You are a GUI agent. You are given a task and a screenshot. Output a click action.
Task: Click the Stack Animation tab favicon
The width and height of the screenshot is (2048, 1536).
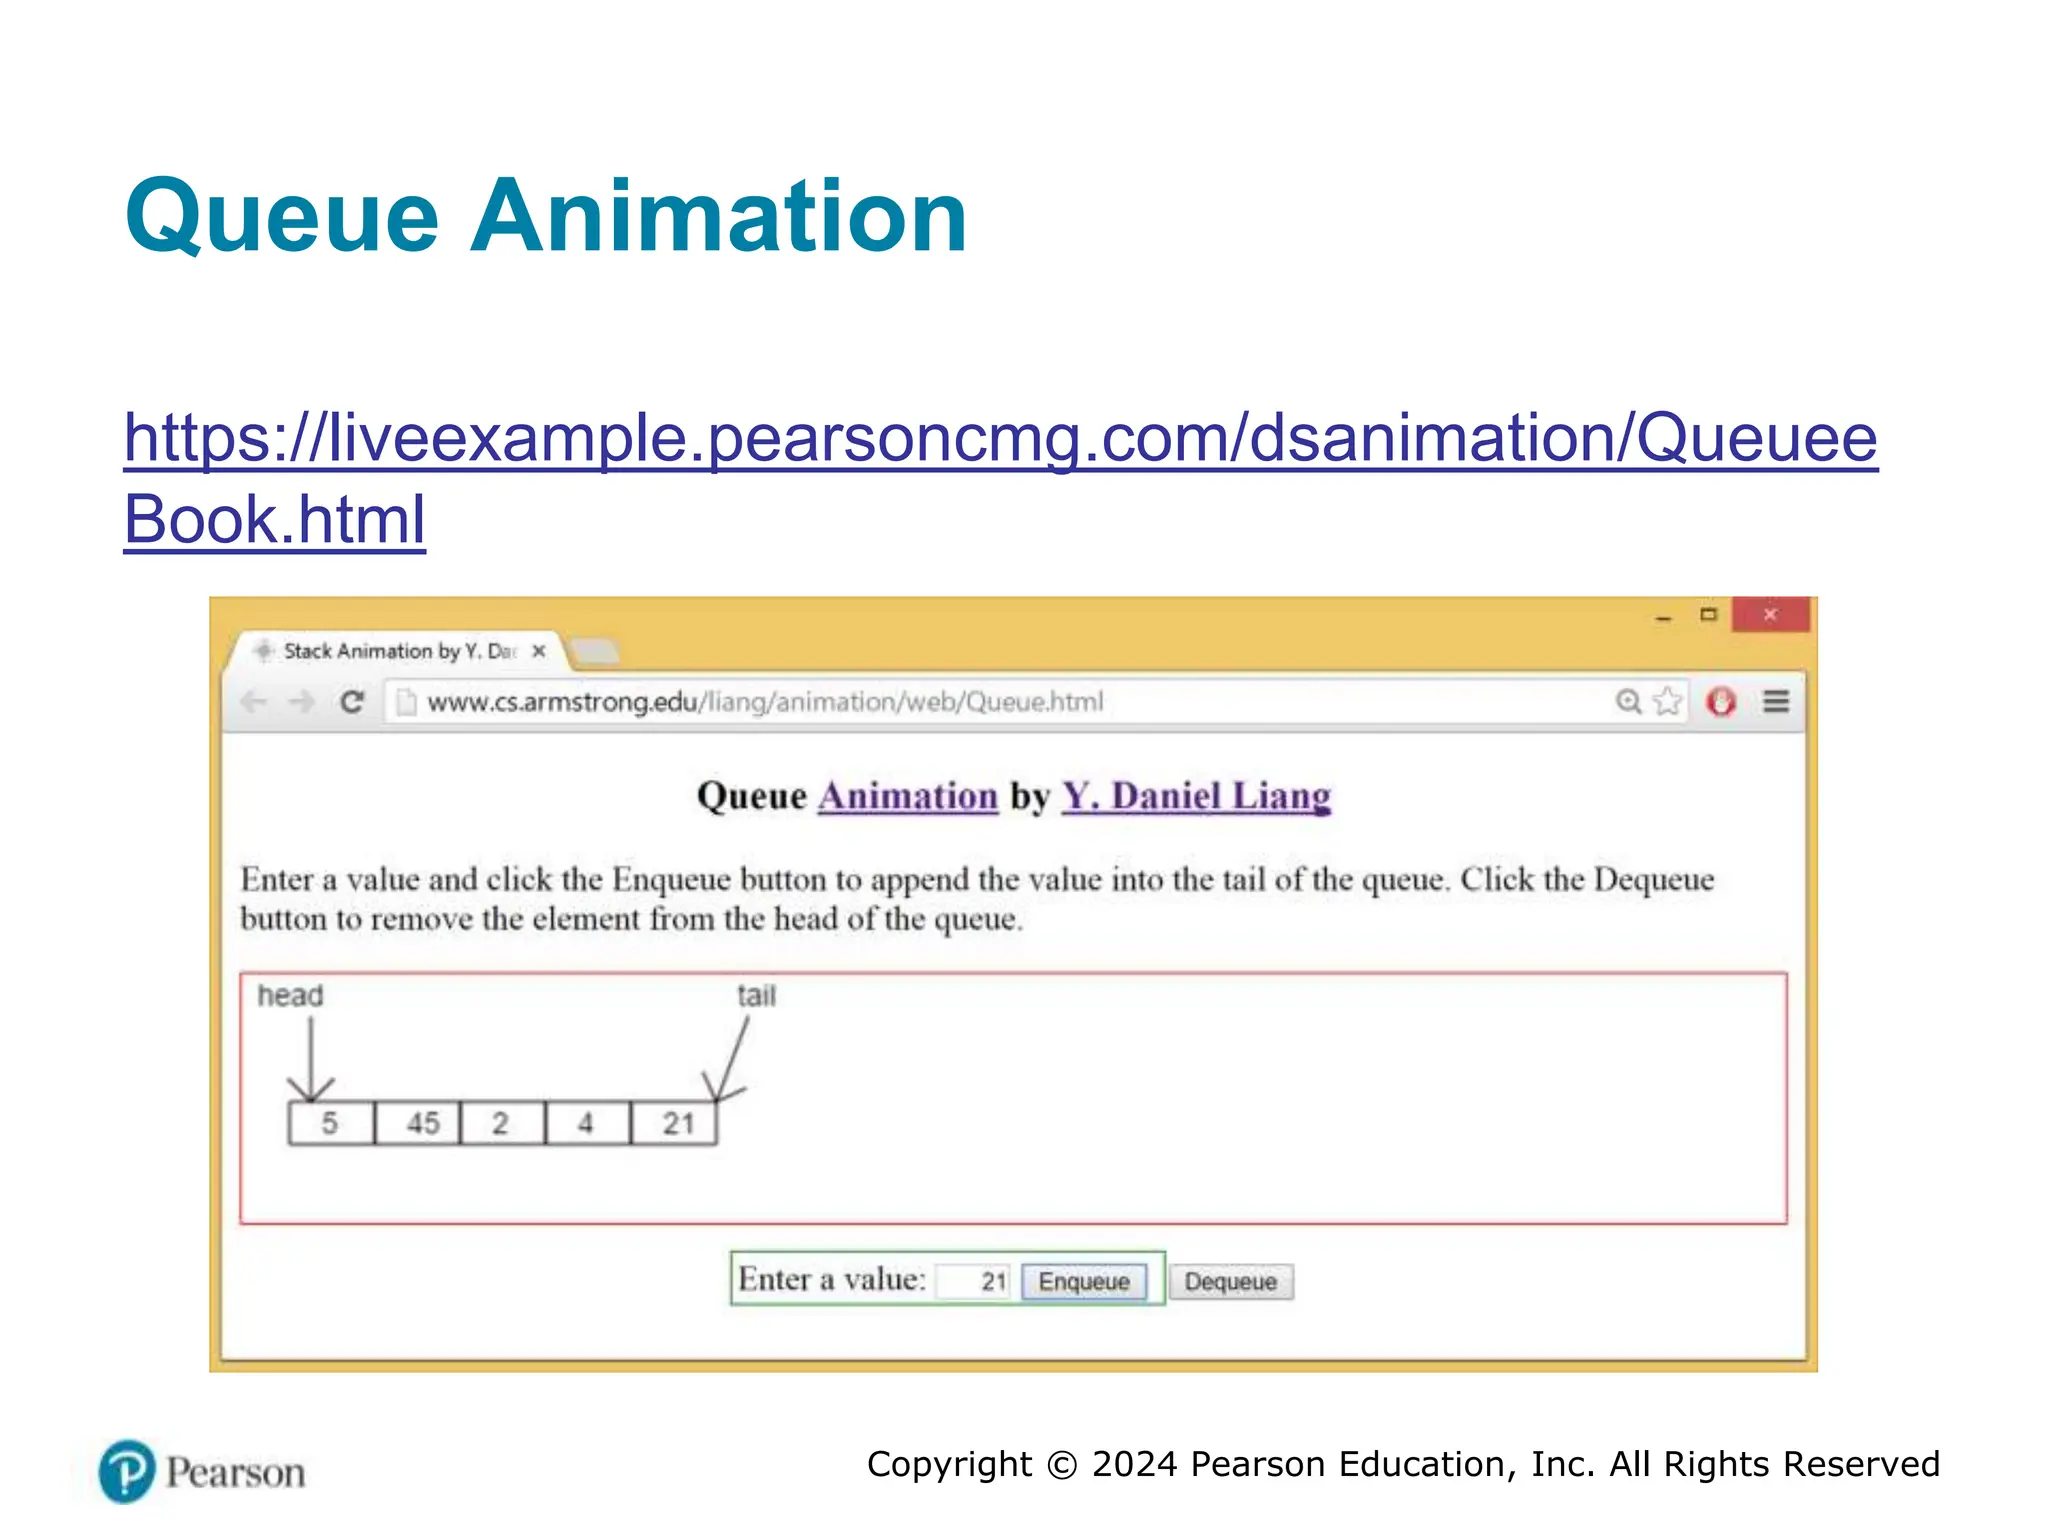pos(263,651)
